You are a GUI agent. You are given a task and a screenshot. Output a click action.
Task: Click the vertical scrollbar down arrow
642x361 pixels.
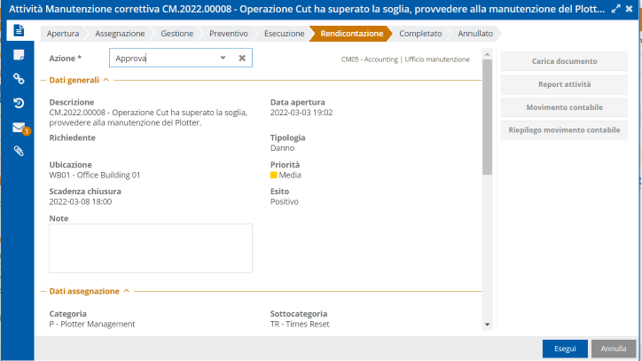tap(487, 325)
